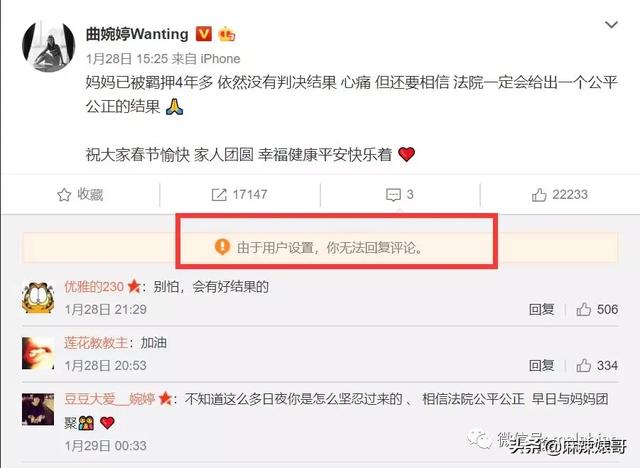Open 曲婉婷Wanting profile avatar
The width and height of the screenshot is (640, 468).
(48, 45)
